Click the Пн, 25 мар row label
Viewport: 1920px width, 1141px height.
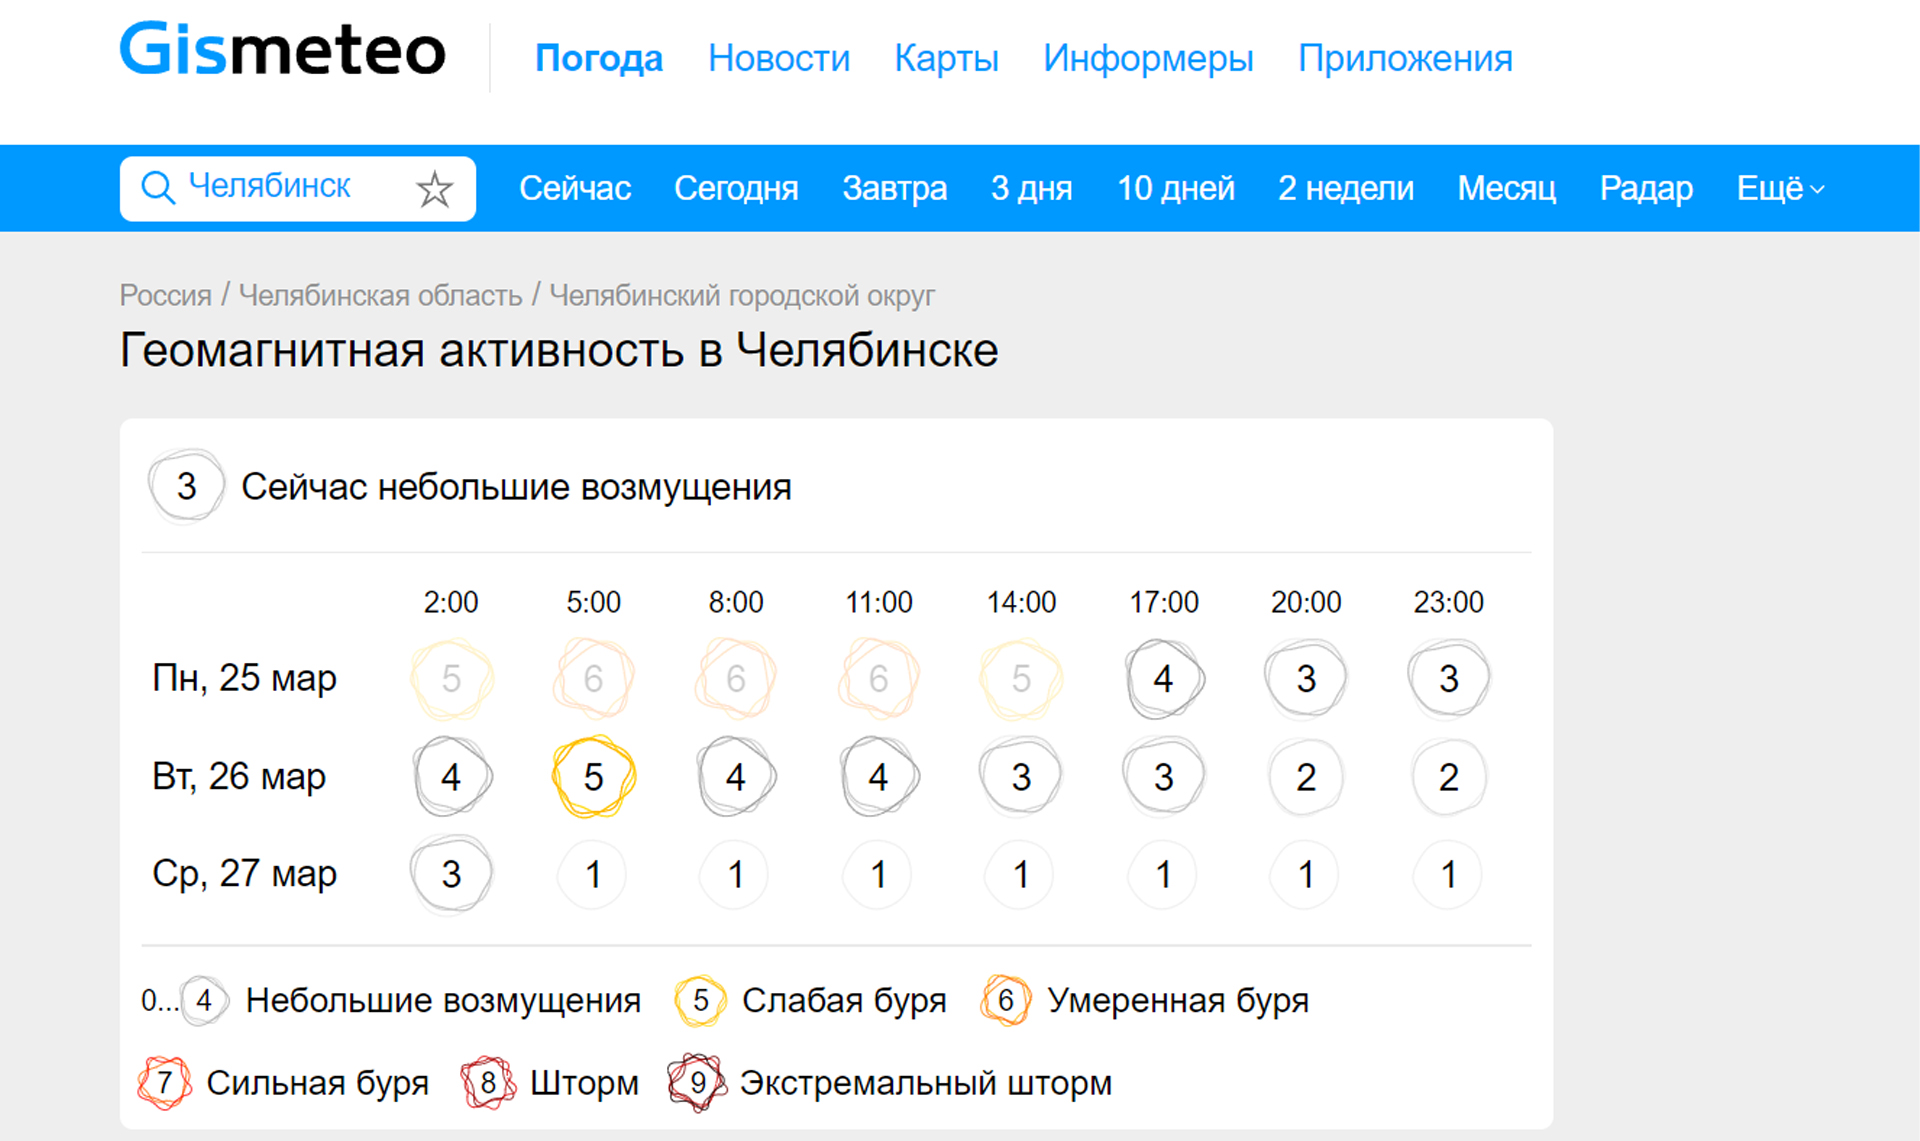(x=244, y=678)
